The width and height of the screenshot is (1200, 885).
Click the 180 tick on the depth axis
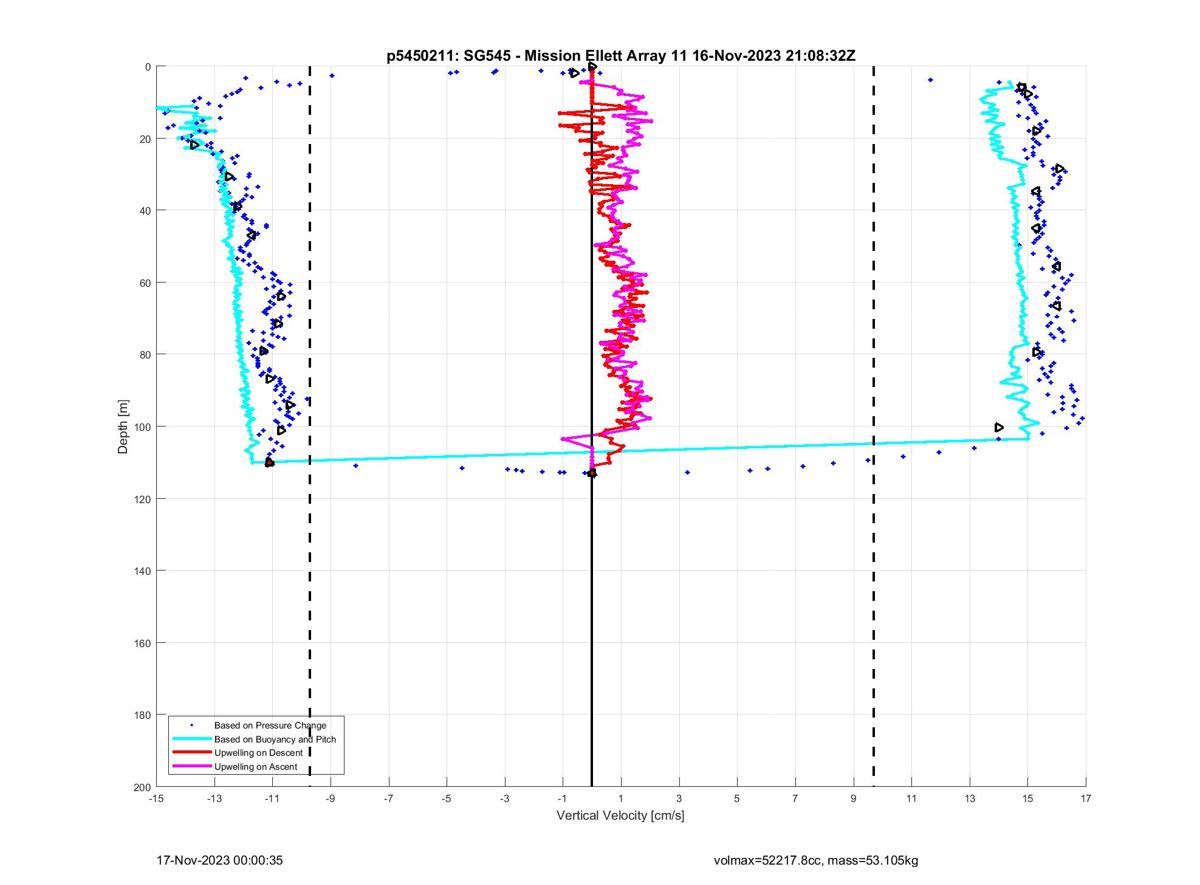[x=141, y=715]
